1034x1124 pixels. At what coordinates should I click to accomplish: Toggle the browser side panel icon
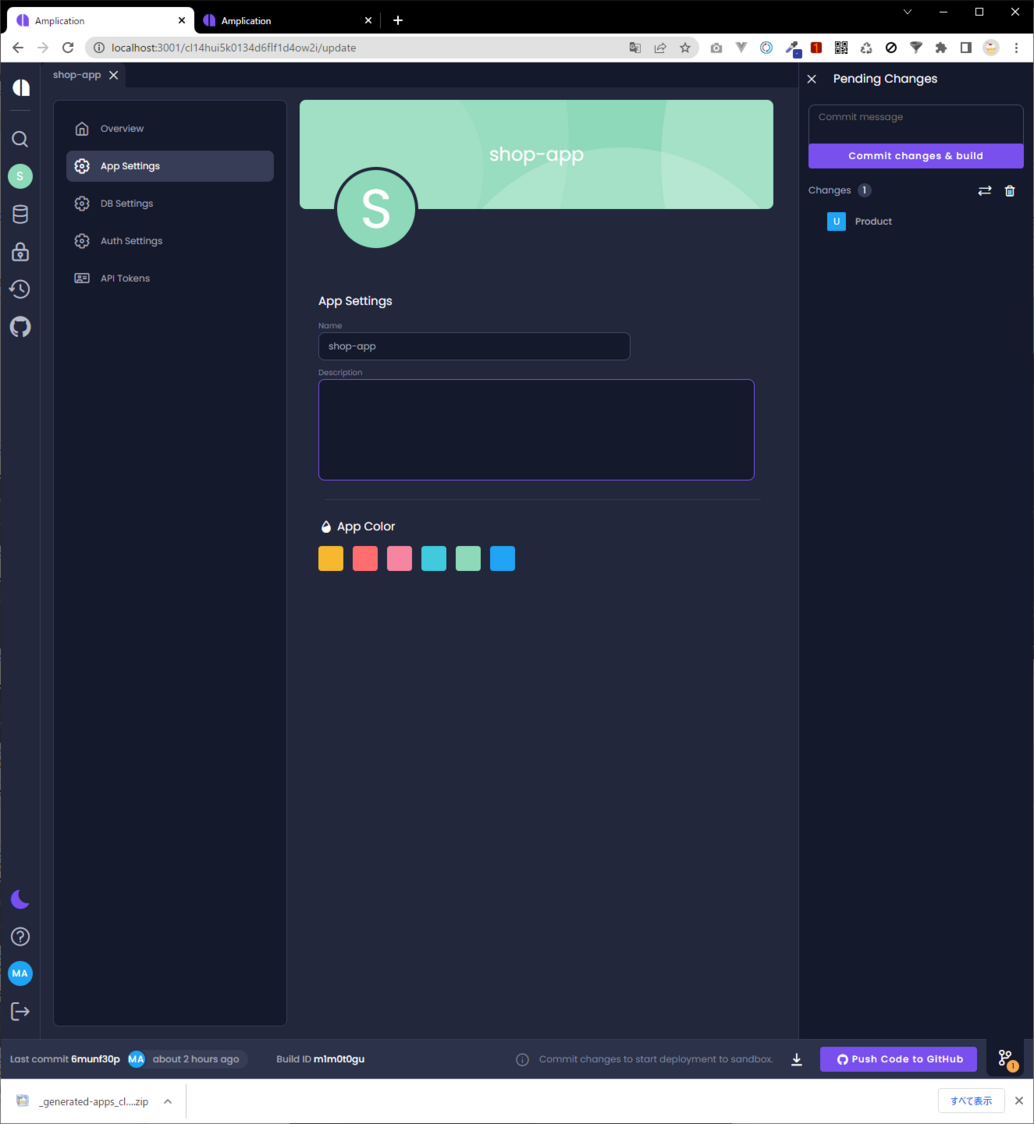pos(966,48)
